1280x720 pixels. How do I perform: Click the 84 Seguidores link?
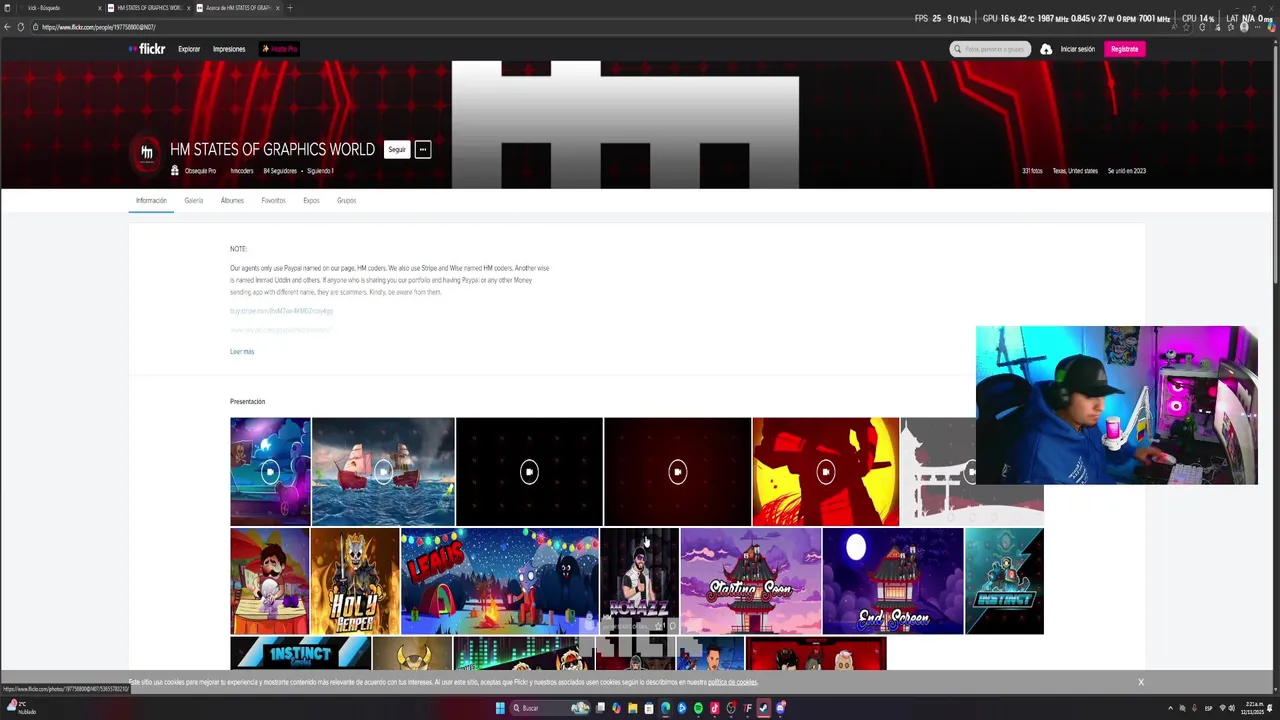coord(280,171)
